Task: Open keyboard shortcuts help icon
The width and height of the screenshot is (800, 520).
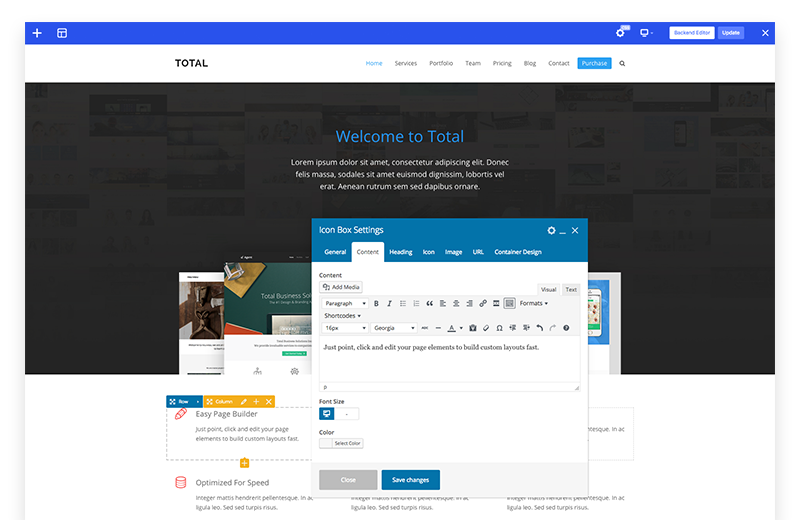Action: point(566,328)
